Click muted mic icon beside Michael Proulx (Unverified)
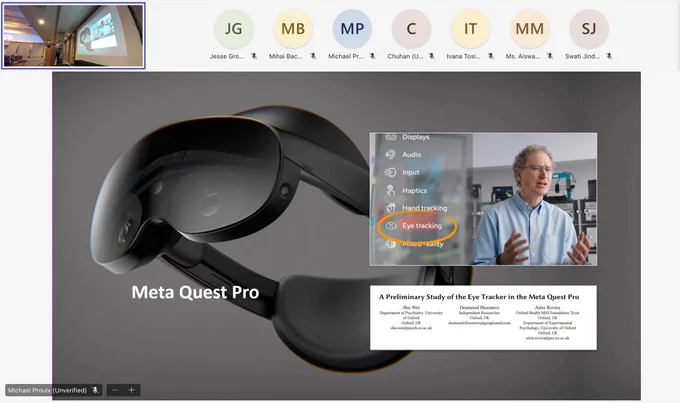 point(95,390)
